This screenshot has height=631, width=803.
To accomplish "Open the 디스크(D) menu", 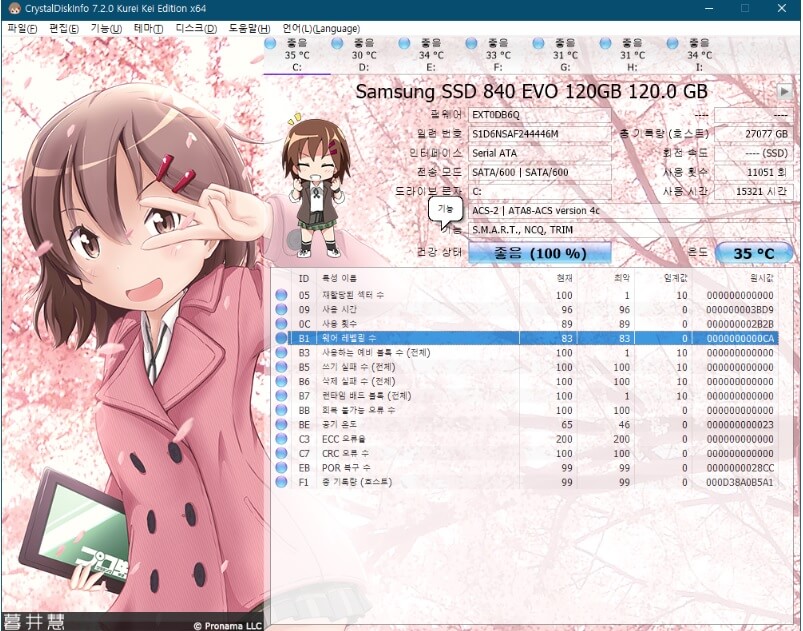I will coord(196,29).
